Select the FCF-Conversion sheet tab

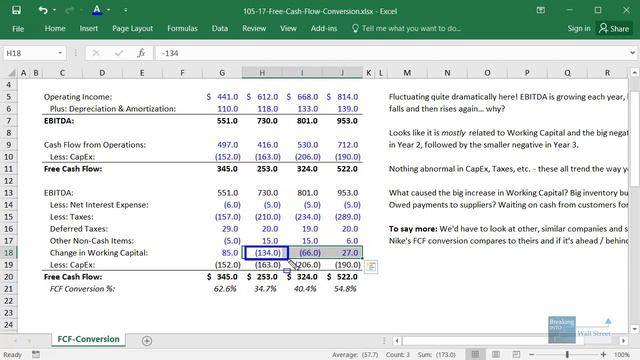tap(89, 339)
